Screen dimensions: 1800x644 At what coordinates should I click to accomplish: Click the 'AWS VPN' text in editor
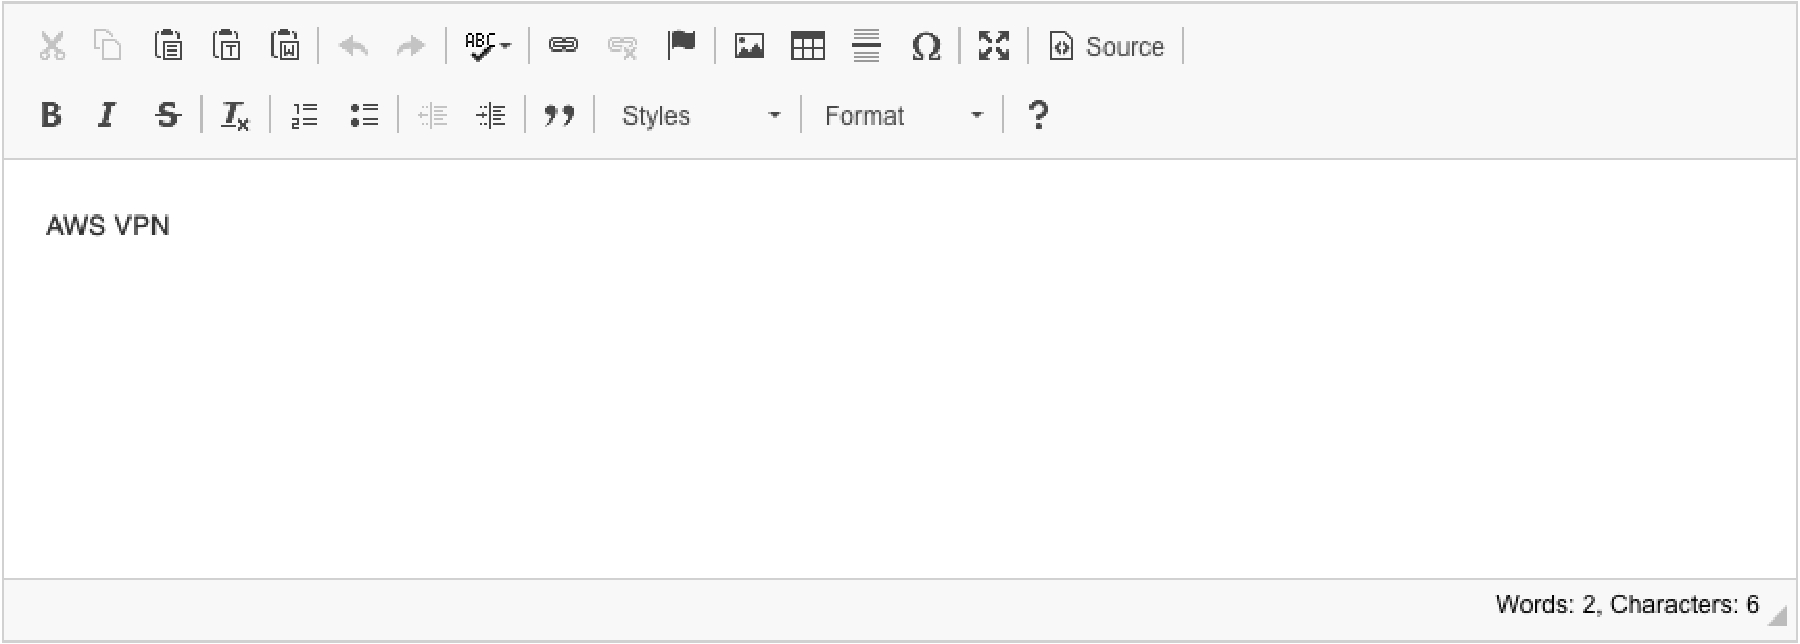pyautogui.click(x=108, y=226)
